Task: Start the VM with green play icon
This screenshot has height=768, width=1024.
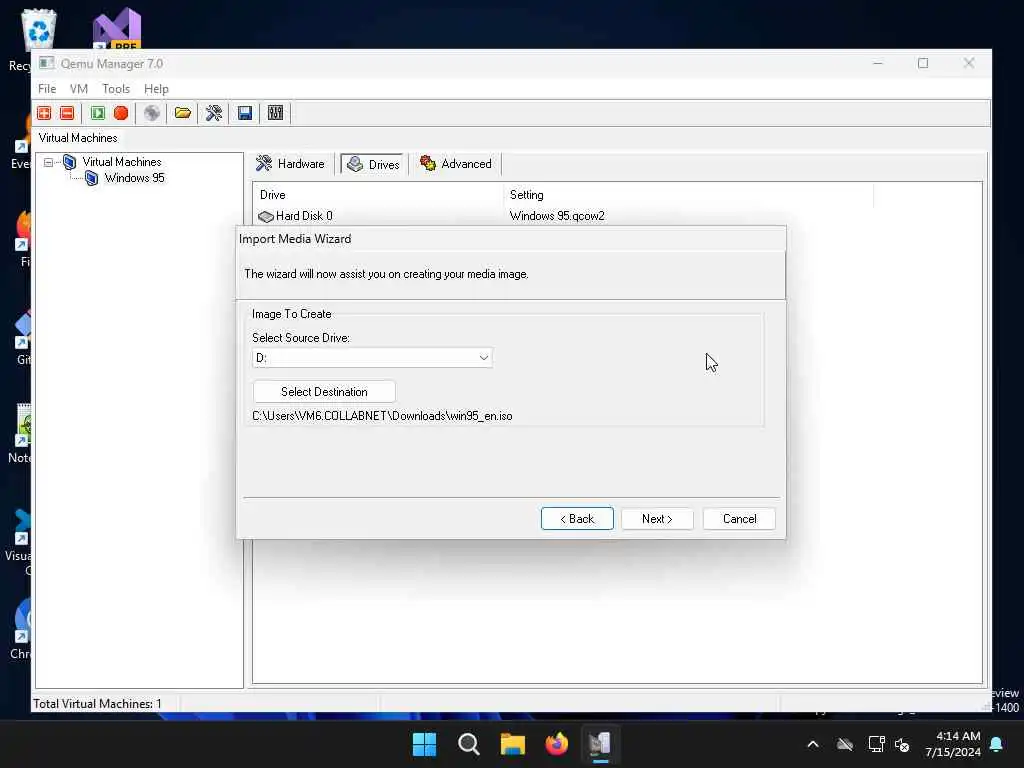Action: [x=98, y=113]
